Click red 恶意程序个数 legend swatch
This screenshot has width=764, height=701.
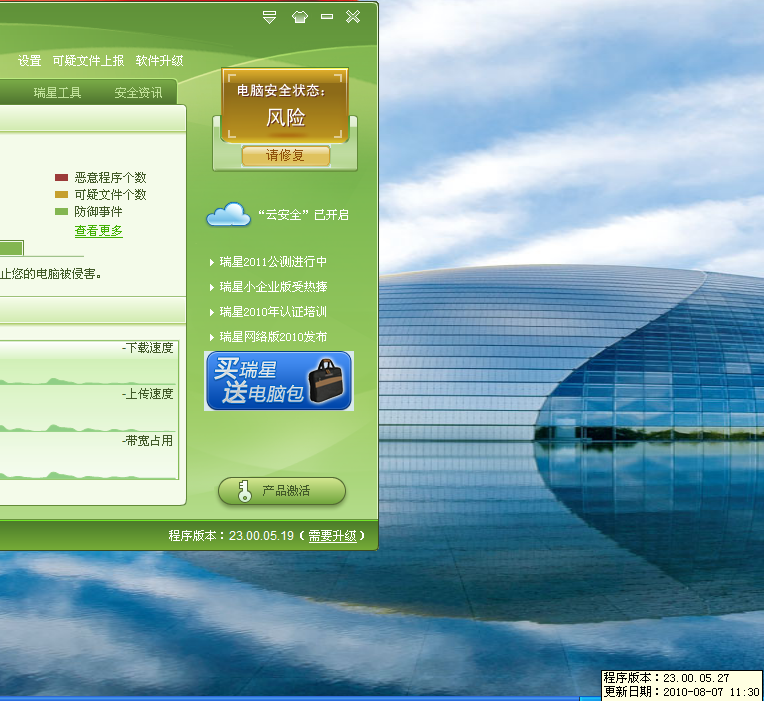[x=61, y=178]
